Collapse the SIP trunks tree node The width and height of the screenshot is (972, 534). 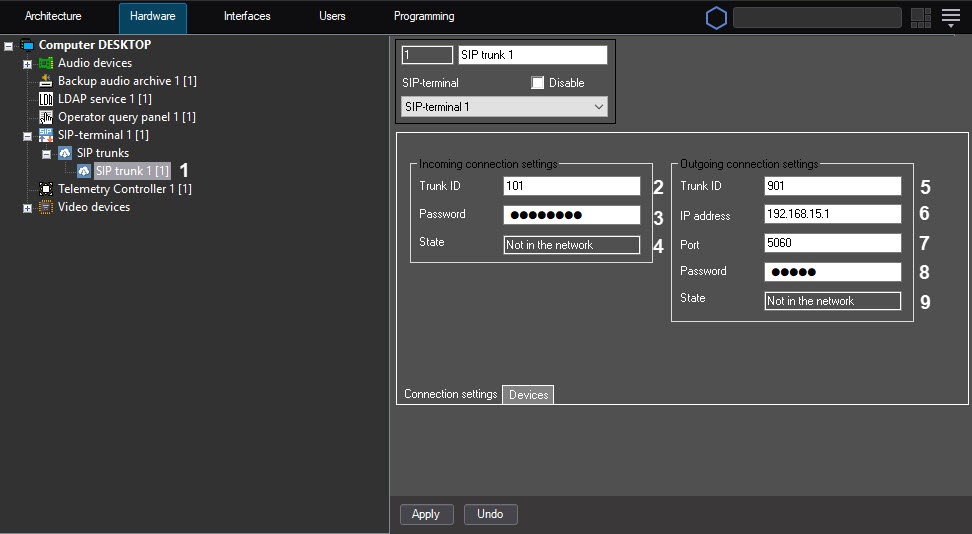pos(46,154)
